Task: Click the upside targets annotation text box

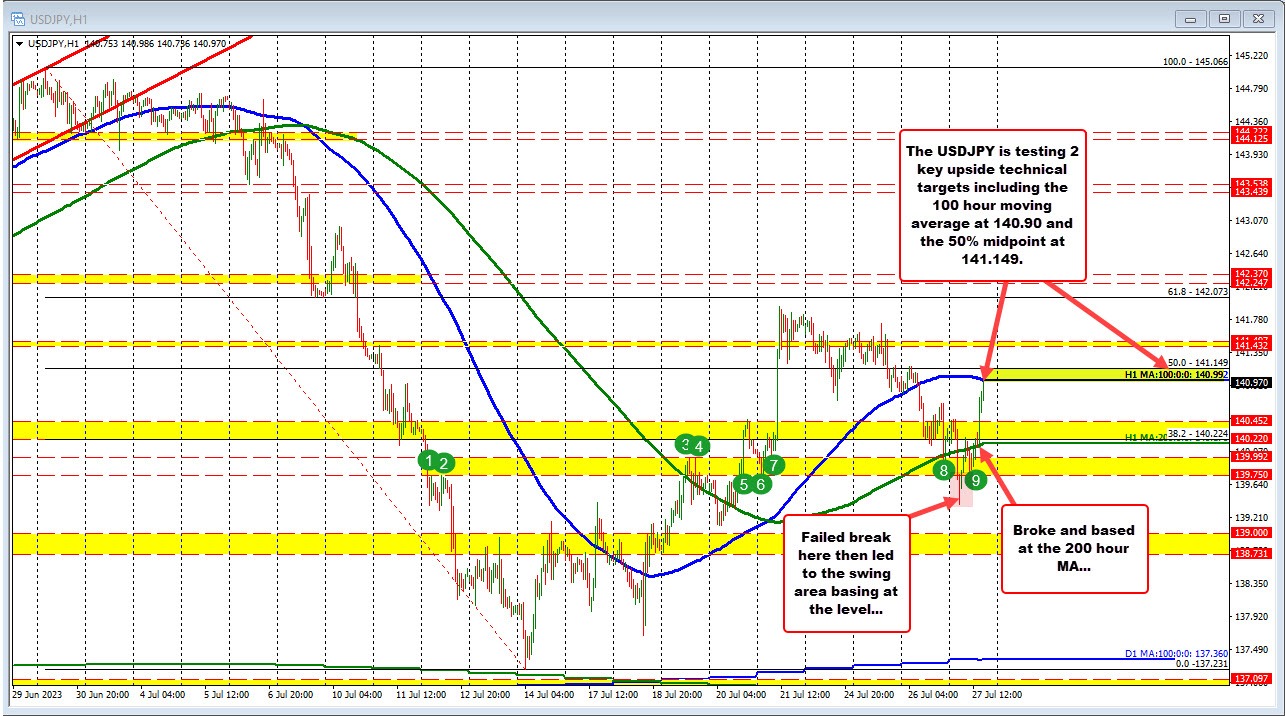Action: click(994, 206)
